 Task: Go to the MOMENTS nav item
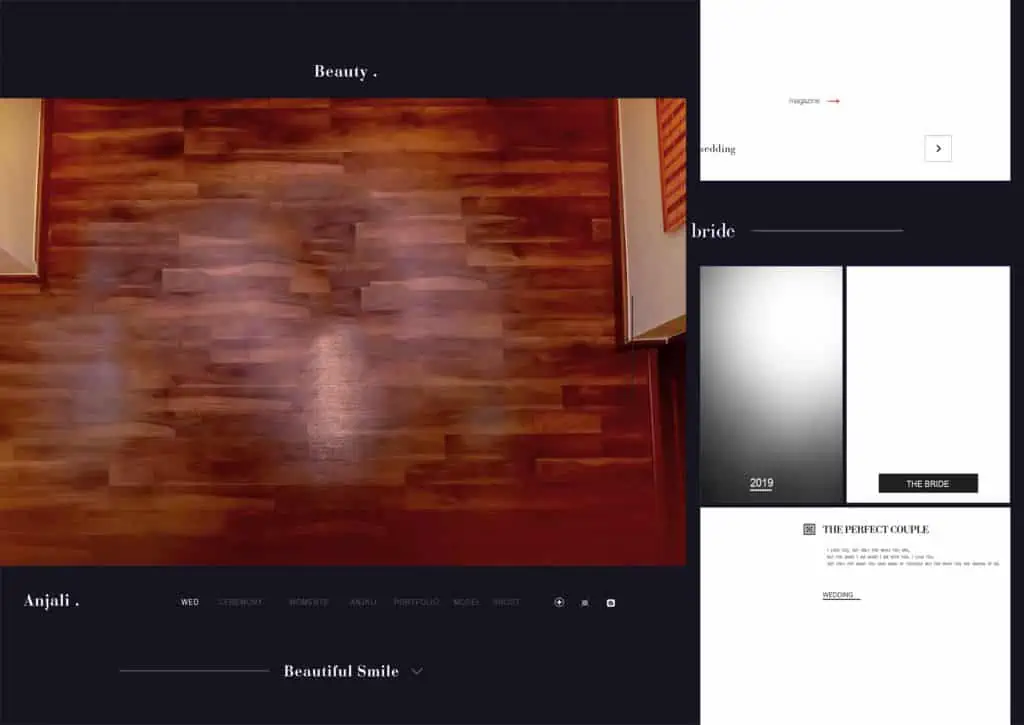309,602
